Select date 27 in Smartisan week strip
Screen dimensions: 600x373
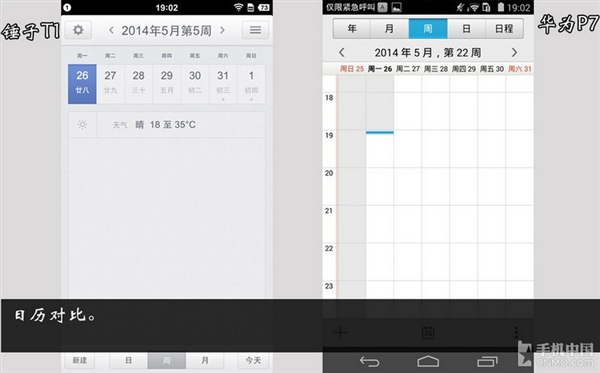pyautogui.click(x=110, y=84)
